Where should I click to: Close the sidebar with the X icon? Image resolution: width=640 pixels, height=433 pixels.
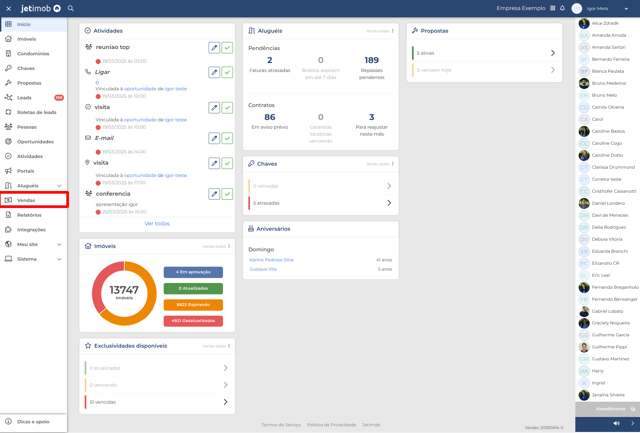pyautogui.click(x=9, y=8)
